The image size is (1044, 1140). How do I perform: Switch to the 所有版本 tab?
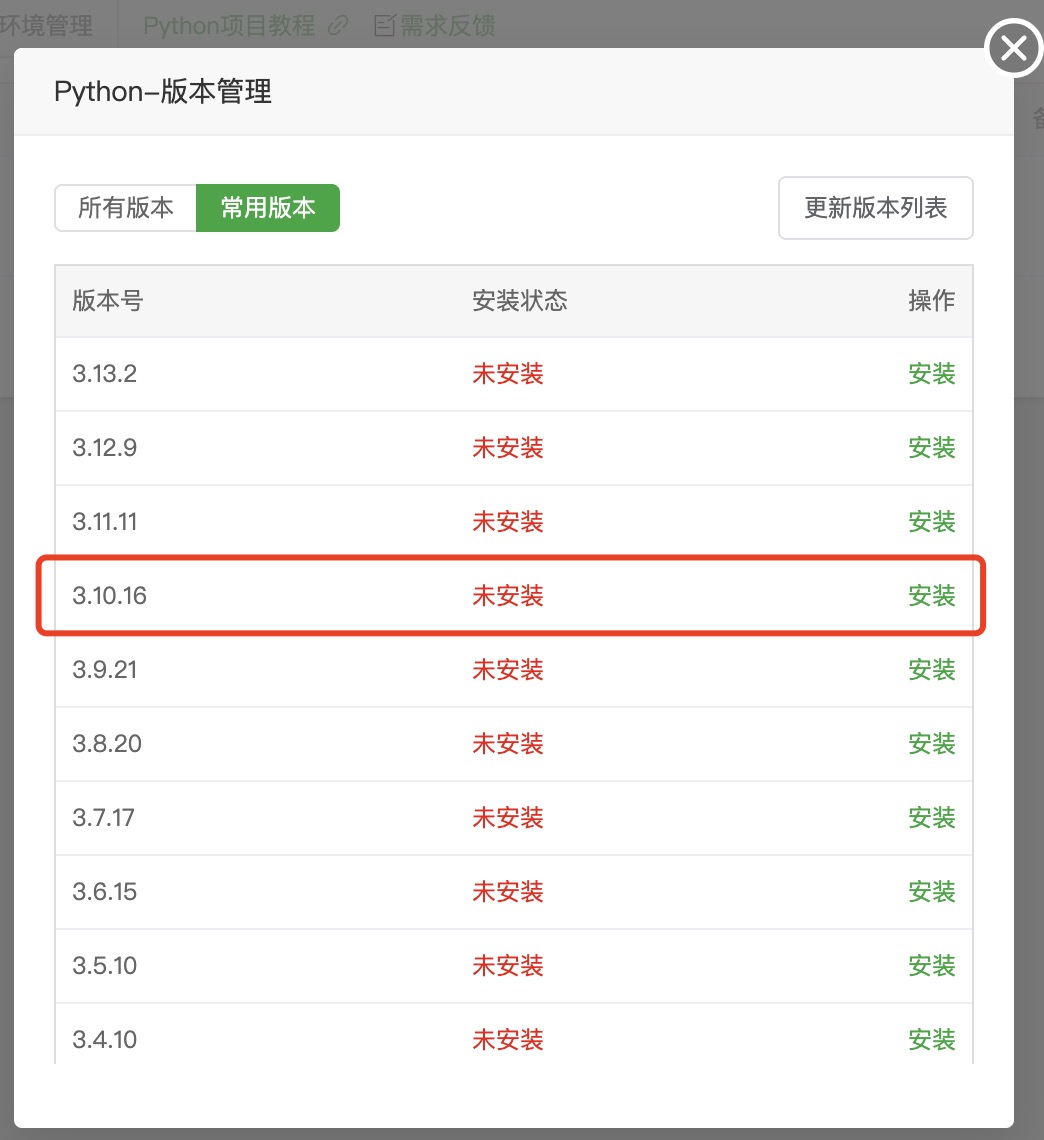tap(126, 208)
